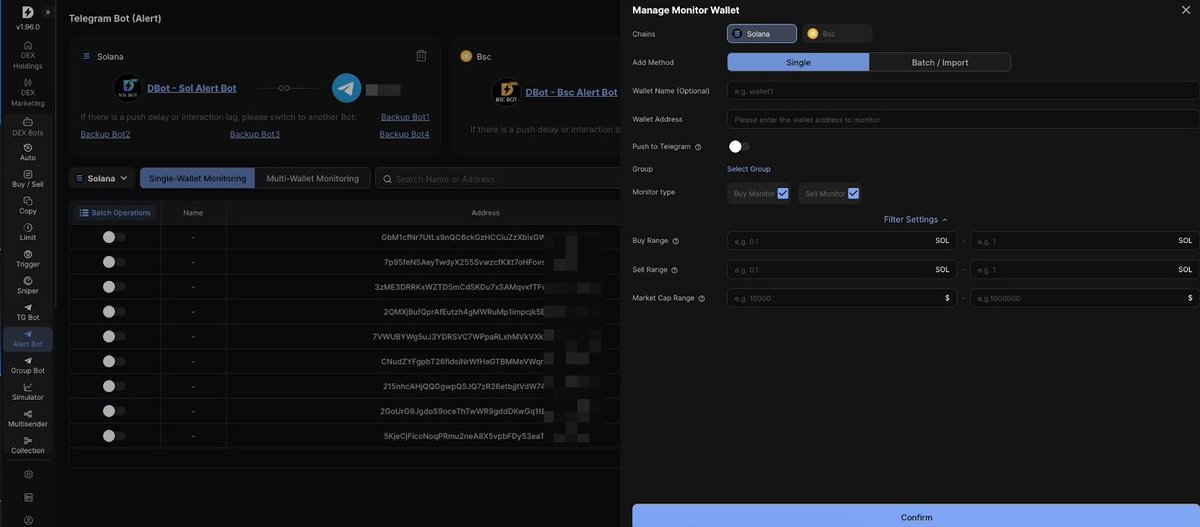Focus the Wallet Address input field

pos(963,119)
